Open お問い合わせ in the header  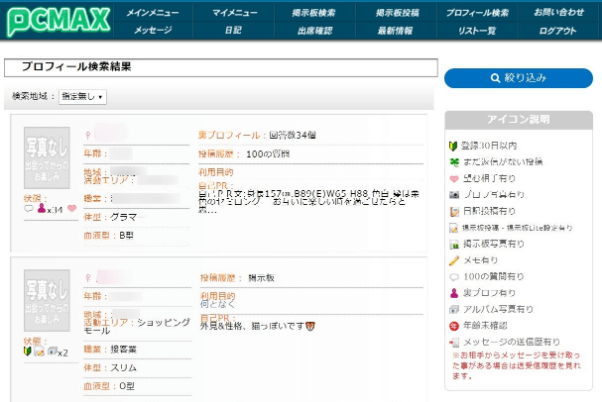point(558,13)
